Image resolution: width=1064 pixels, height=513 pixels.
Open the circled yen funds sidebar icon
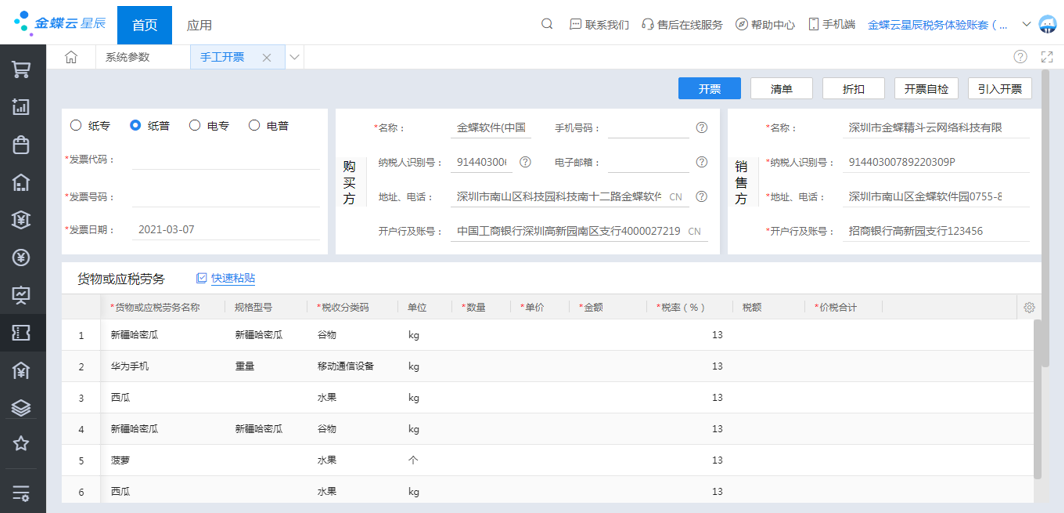pos(22,257)
